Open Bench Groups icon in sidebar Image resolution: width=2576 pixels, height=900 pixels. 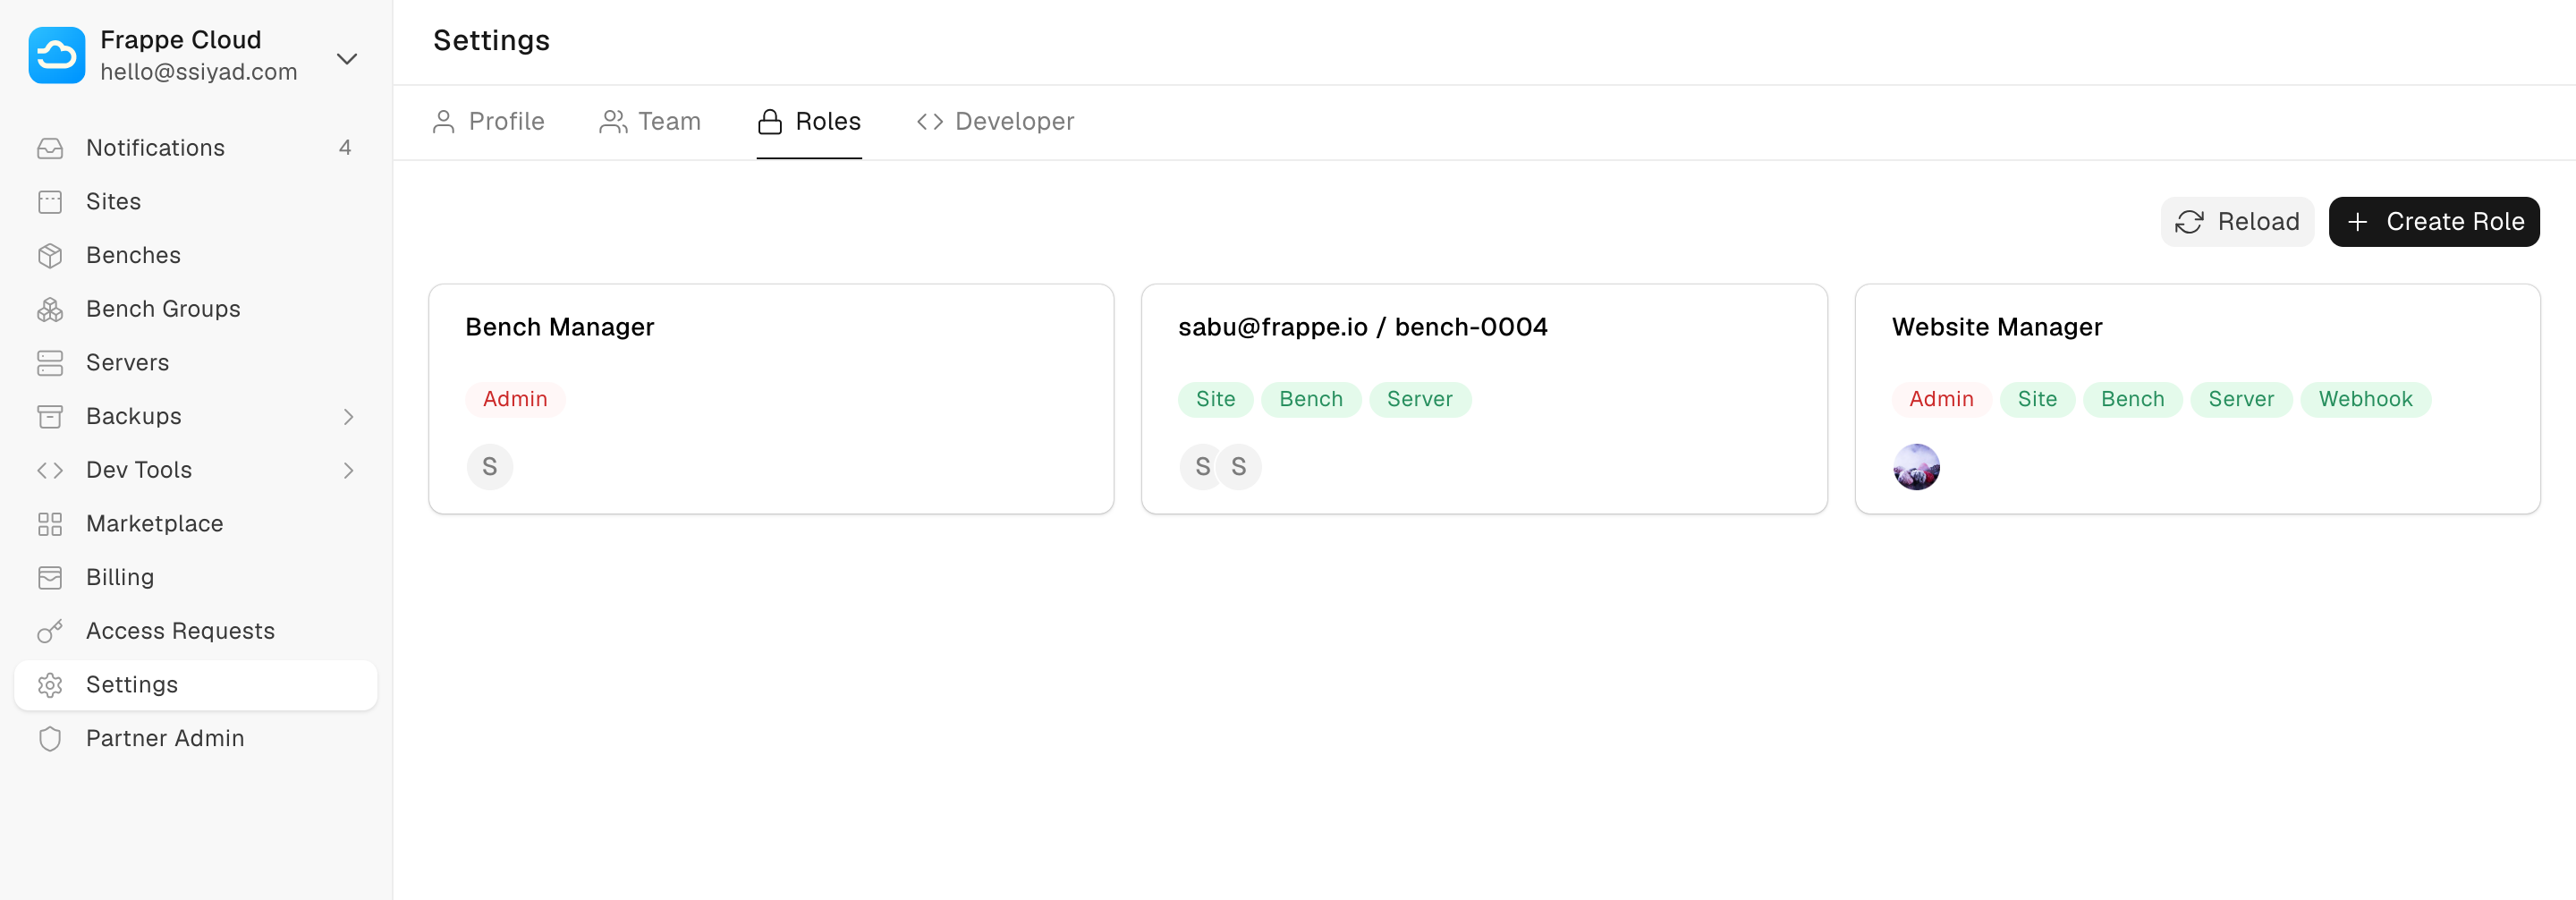click(50, 310)
